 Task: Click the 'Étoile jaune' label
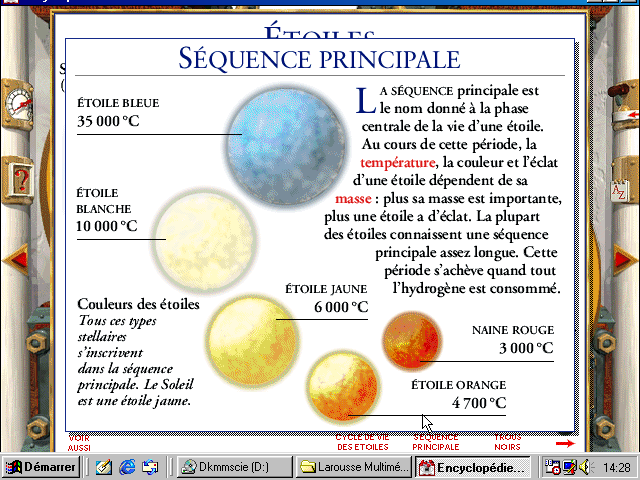tap(326, 289)
